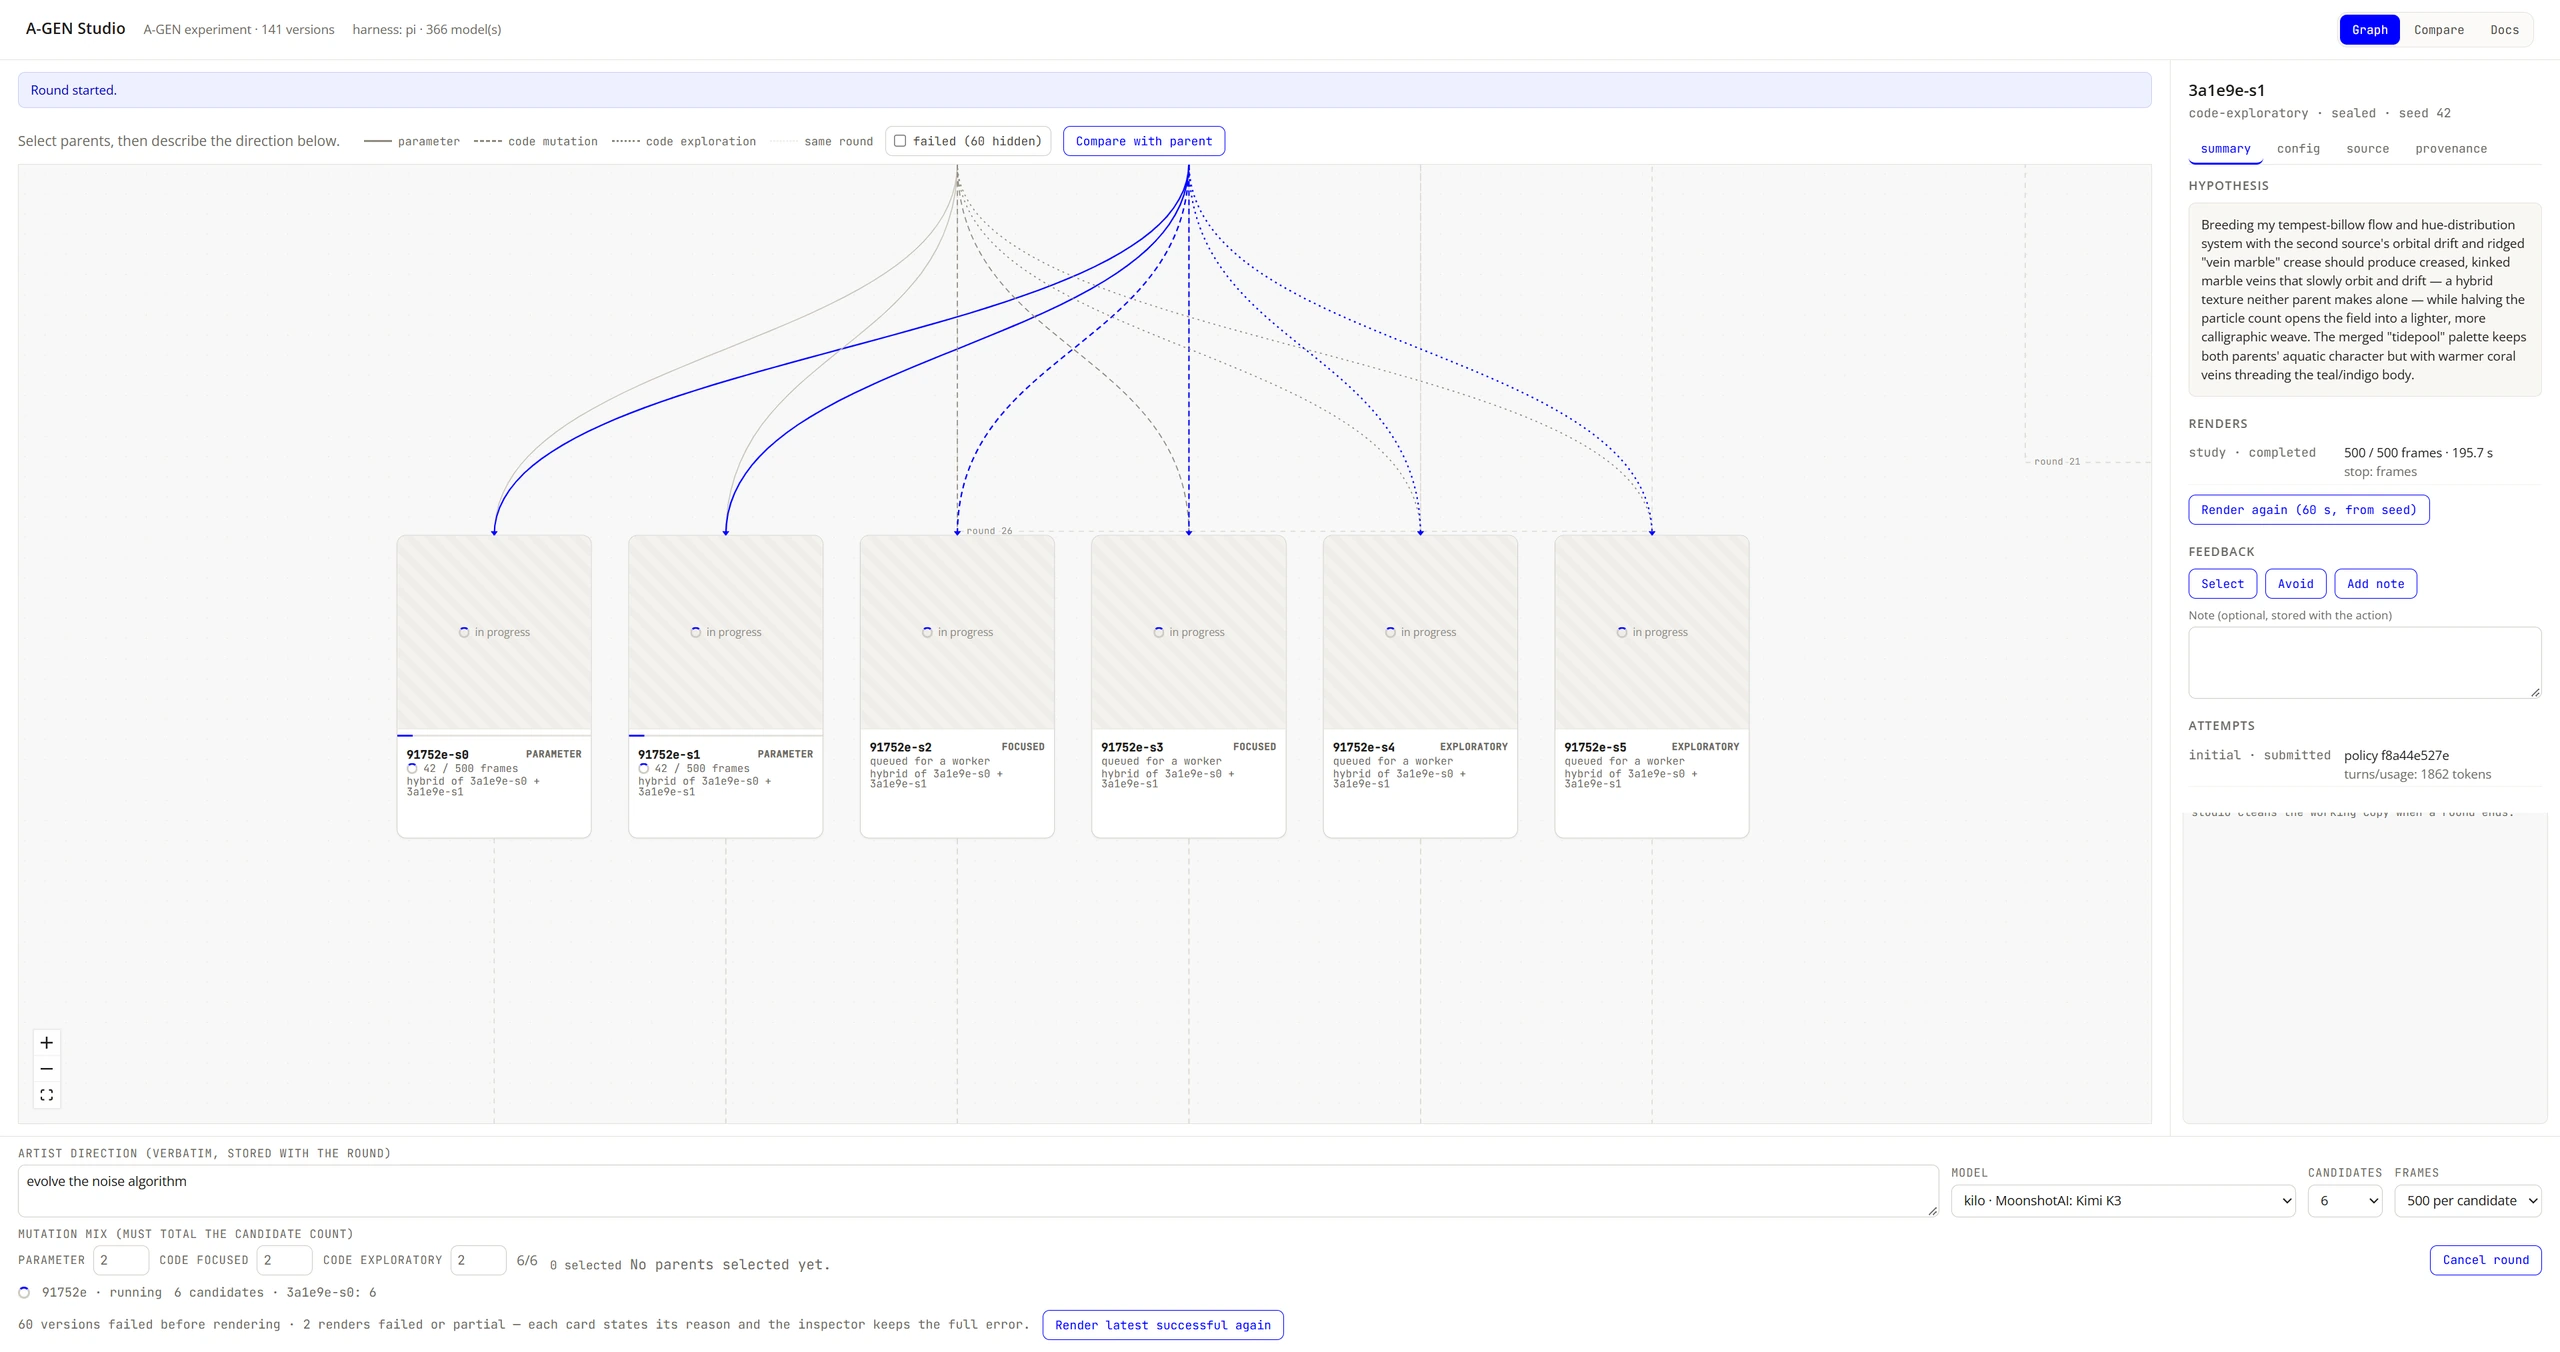Open the provenance tab
Screen dimensions: 2560x1352
point(2450,149)
